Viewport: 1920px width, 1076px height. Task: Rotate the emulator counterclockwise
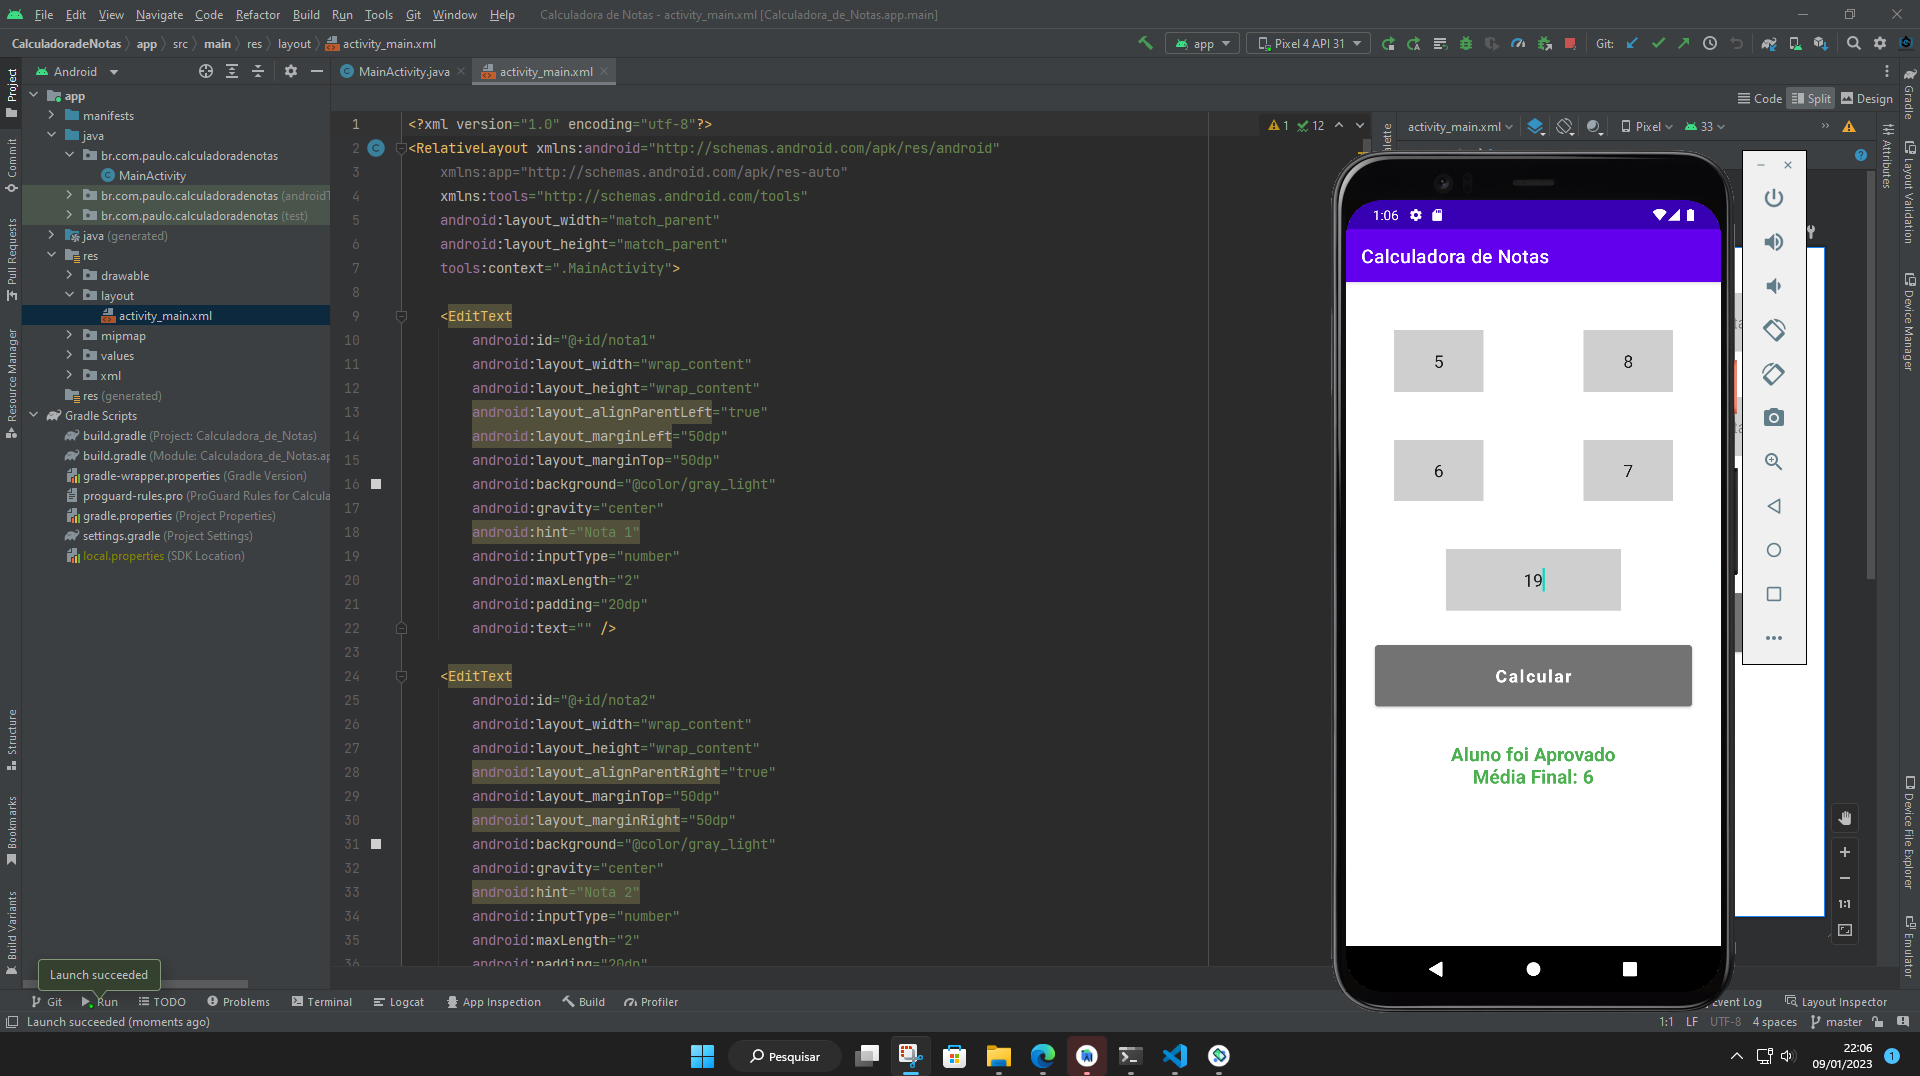point(1775,330)
